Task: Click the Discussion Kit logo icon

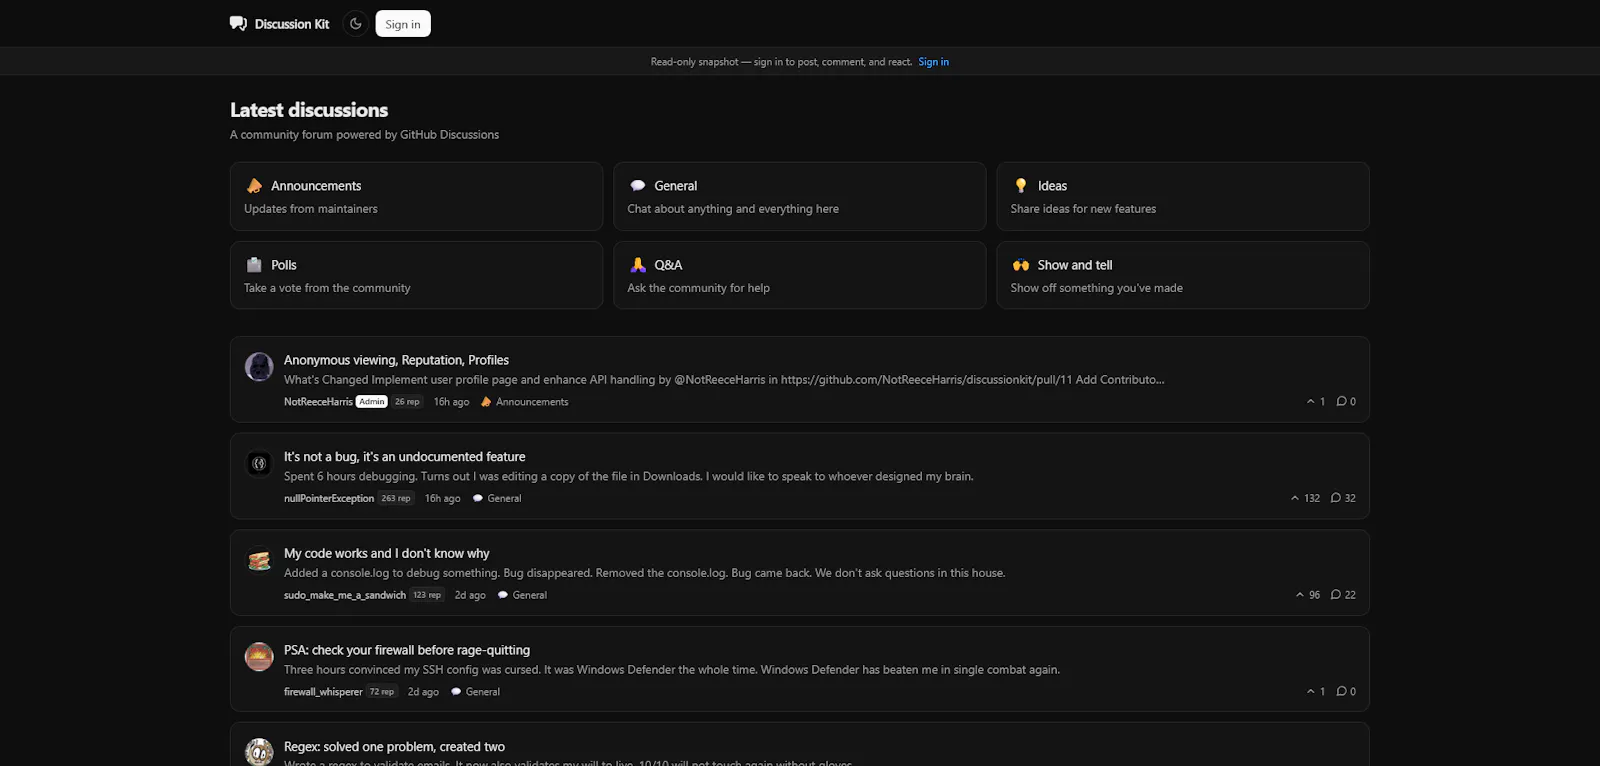Action: pyautogui.click(x=238, y=24)
